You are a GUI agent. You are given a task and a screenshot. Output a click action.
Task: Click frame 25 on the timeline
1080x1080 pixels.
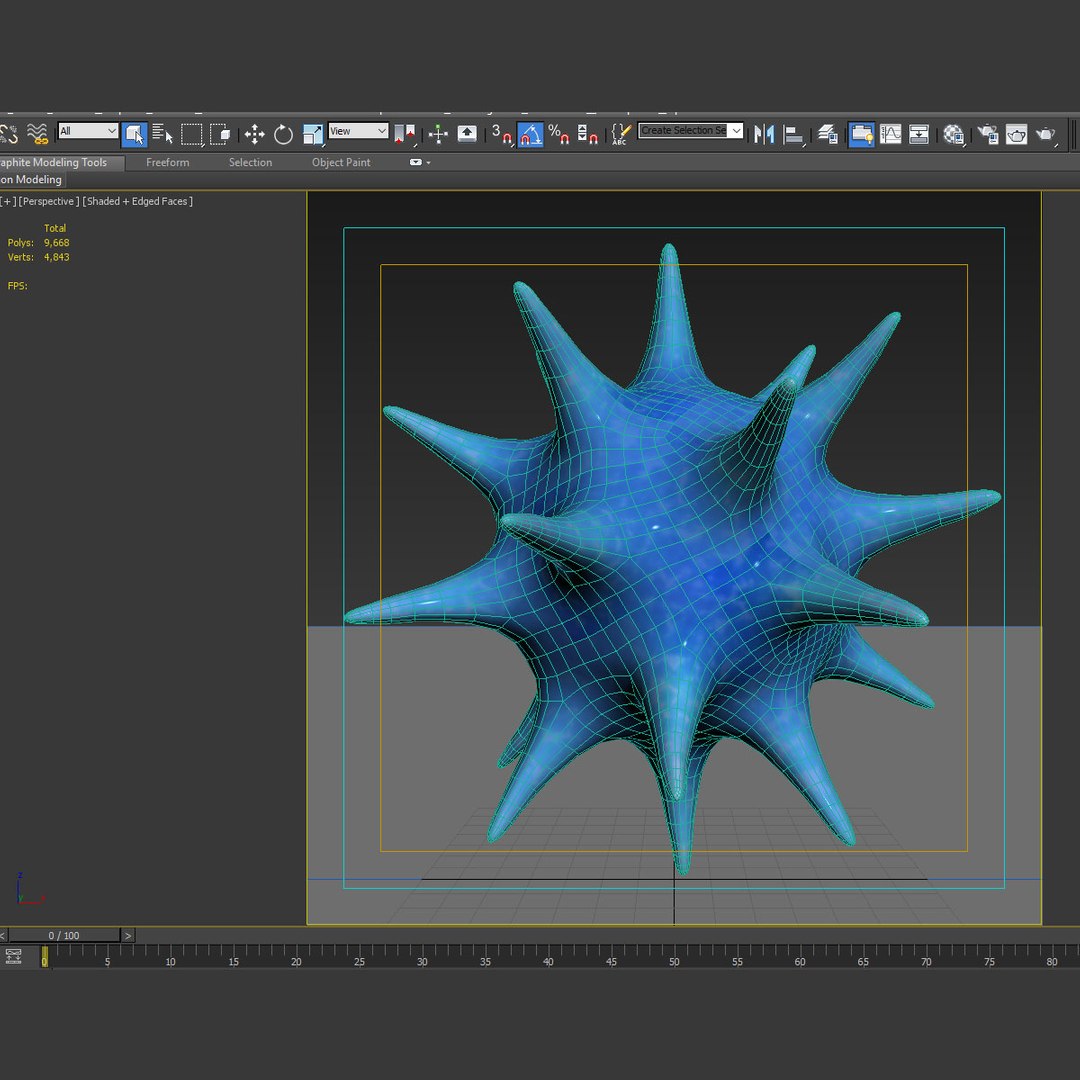coord(360,962)
